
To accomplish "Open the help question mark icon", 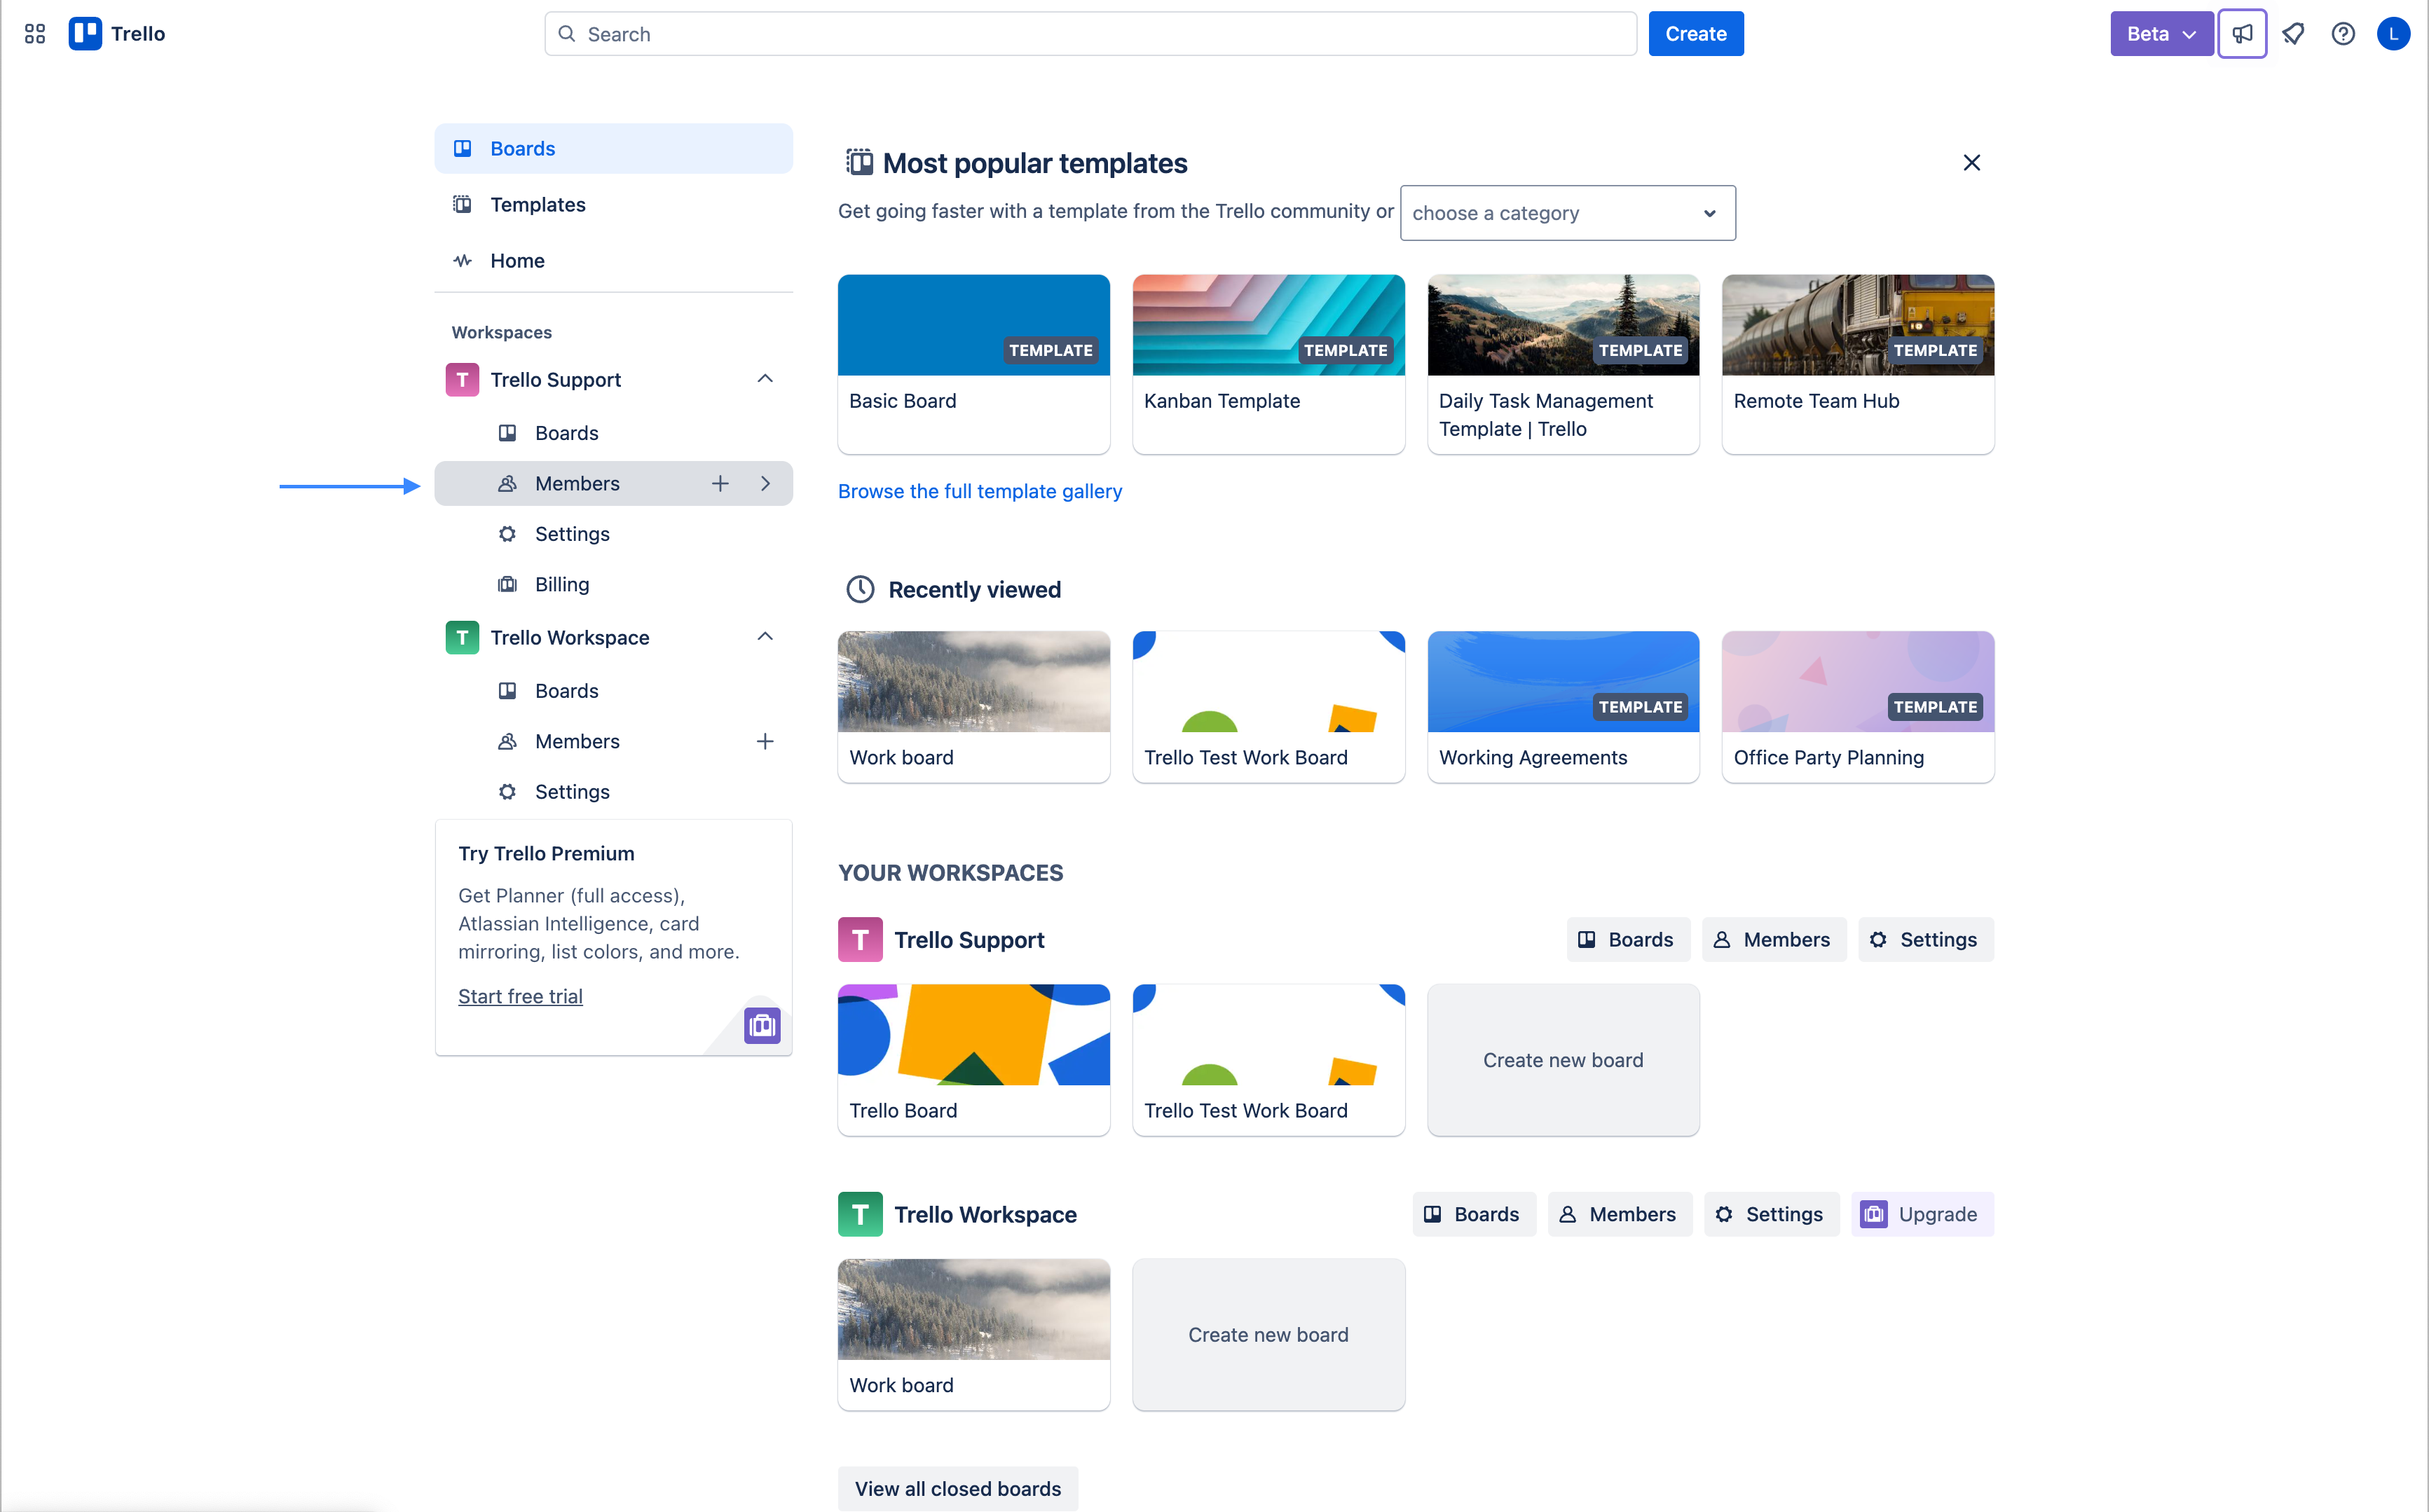I will tap(2343, 34).
